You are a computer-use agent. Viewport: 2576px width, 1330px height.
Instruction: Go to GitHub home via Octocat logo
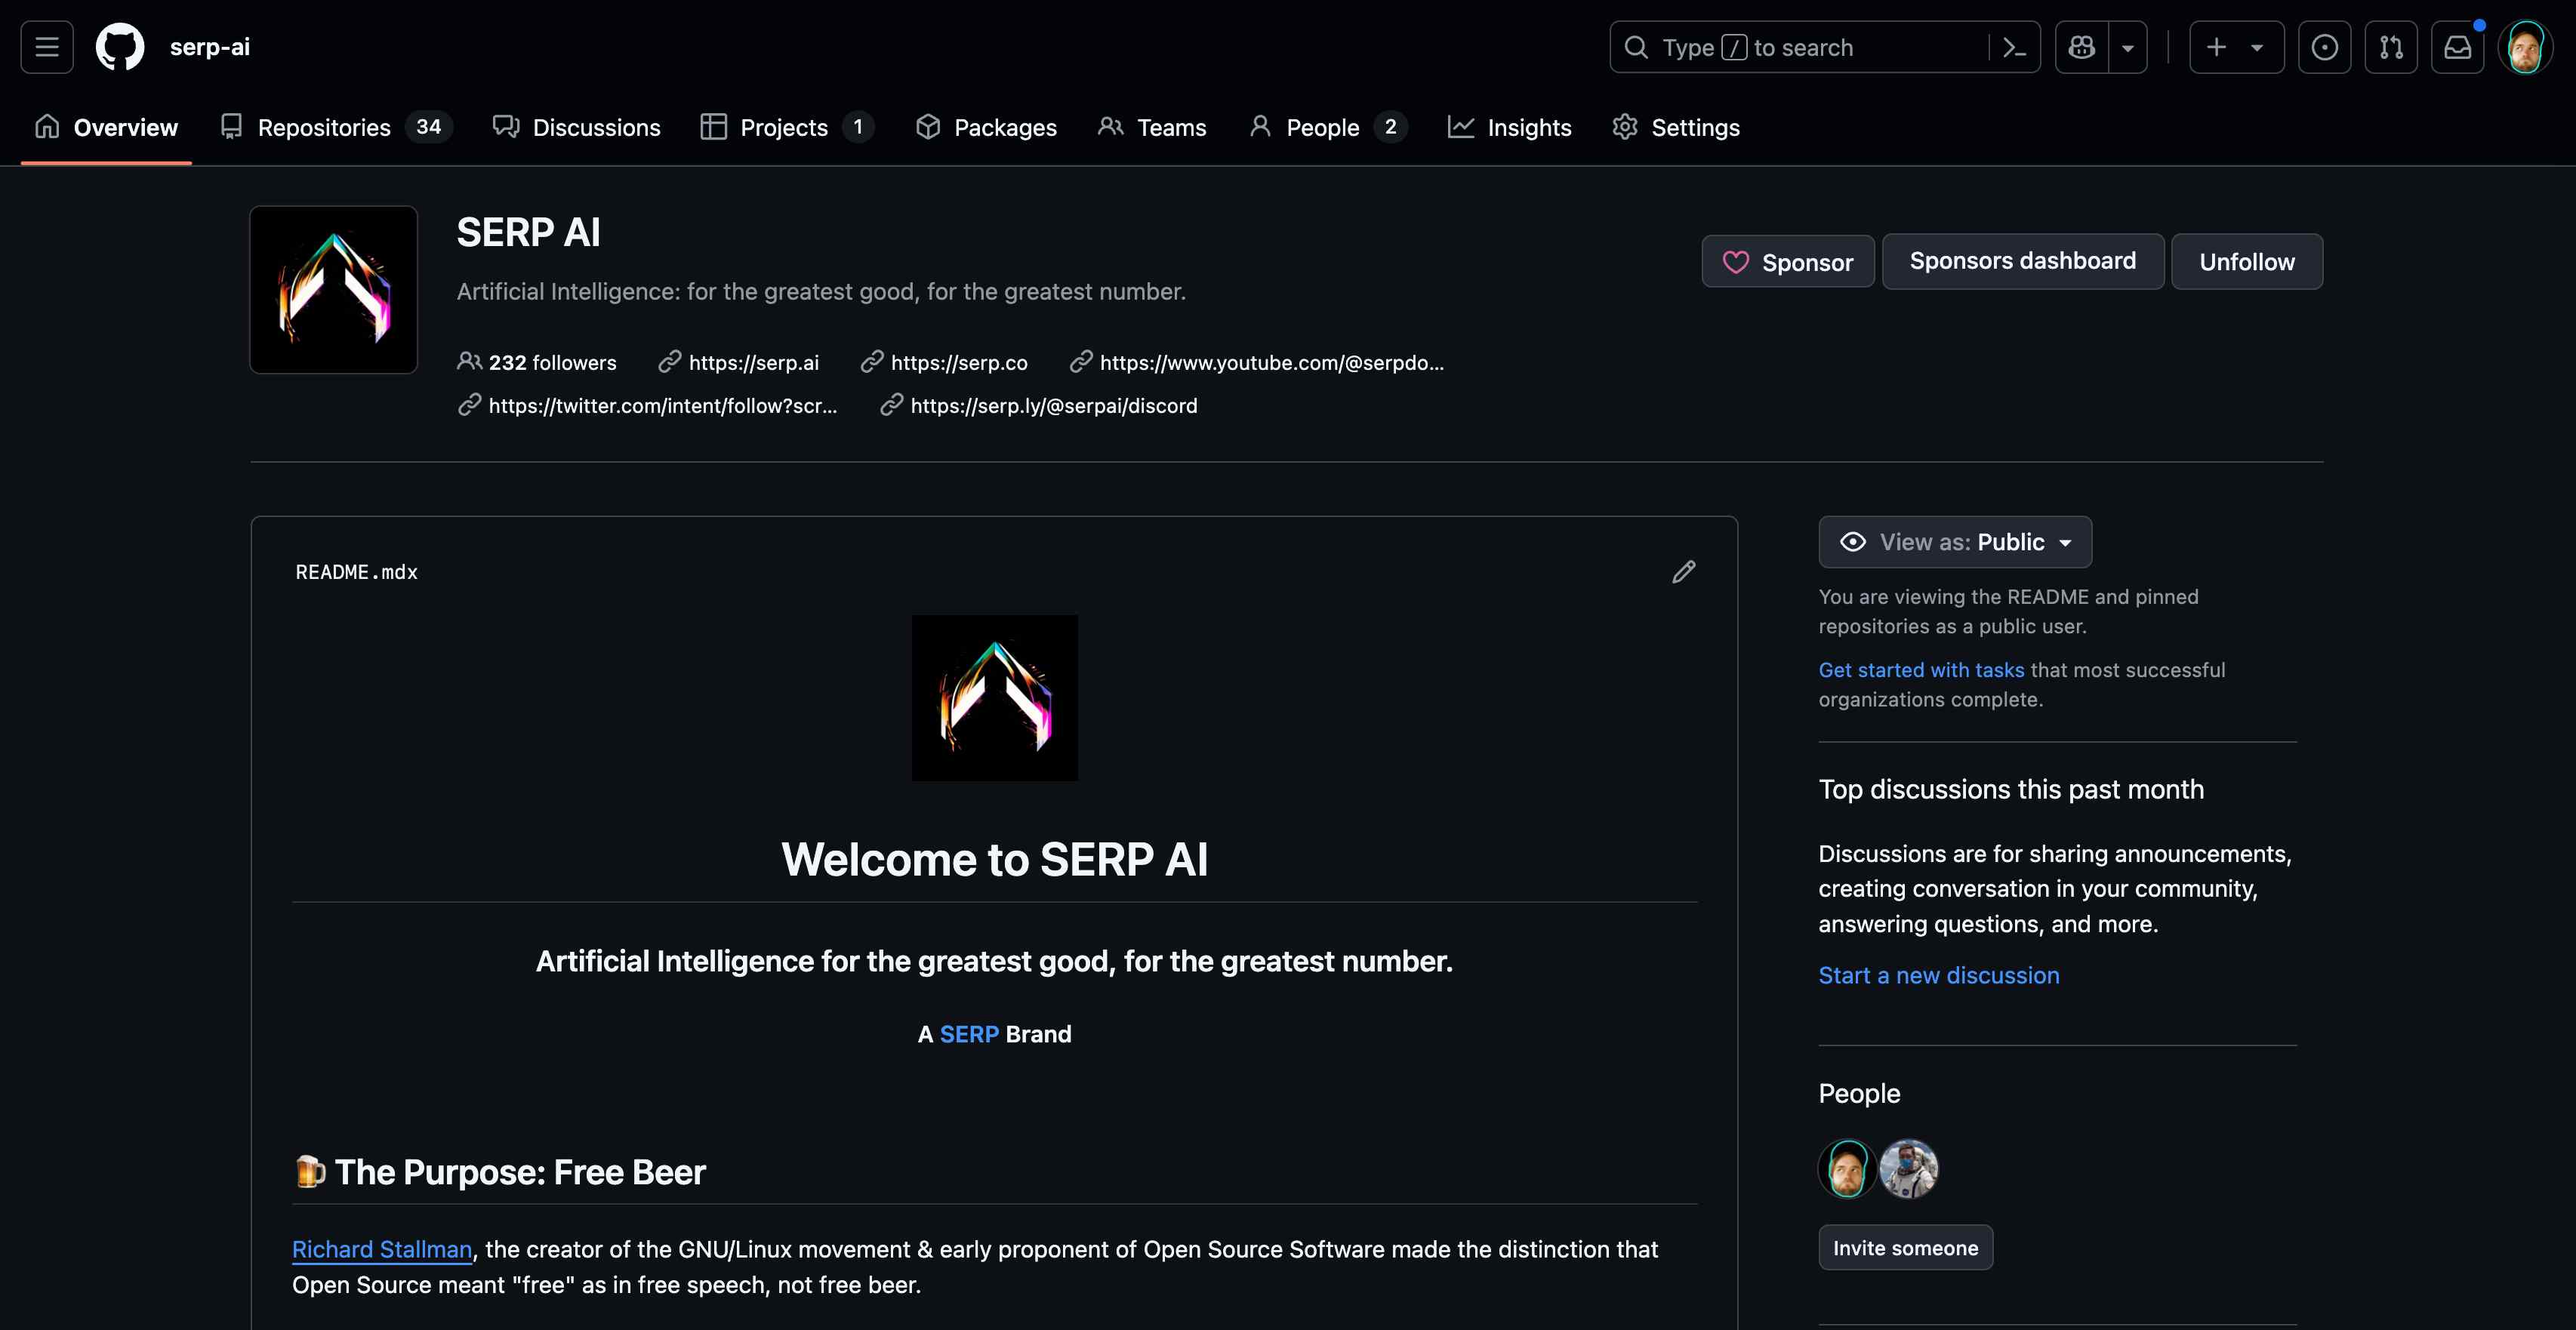click(120, 47)
